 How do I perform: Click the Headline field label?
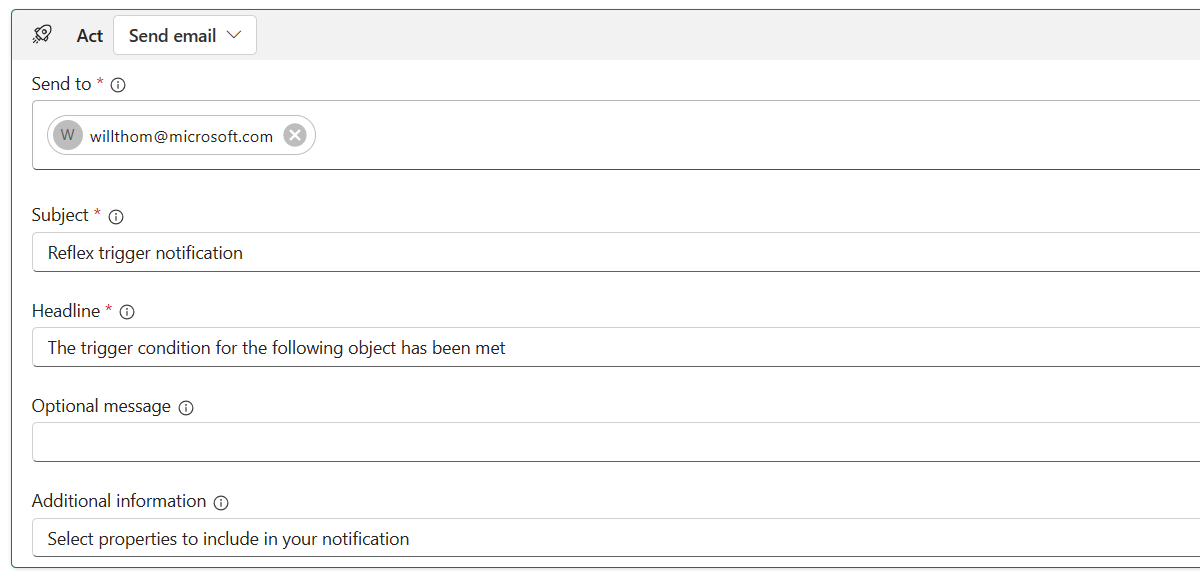tap(66, 311)
